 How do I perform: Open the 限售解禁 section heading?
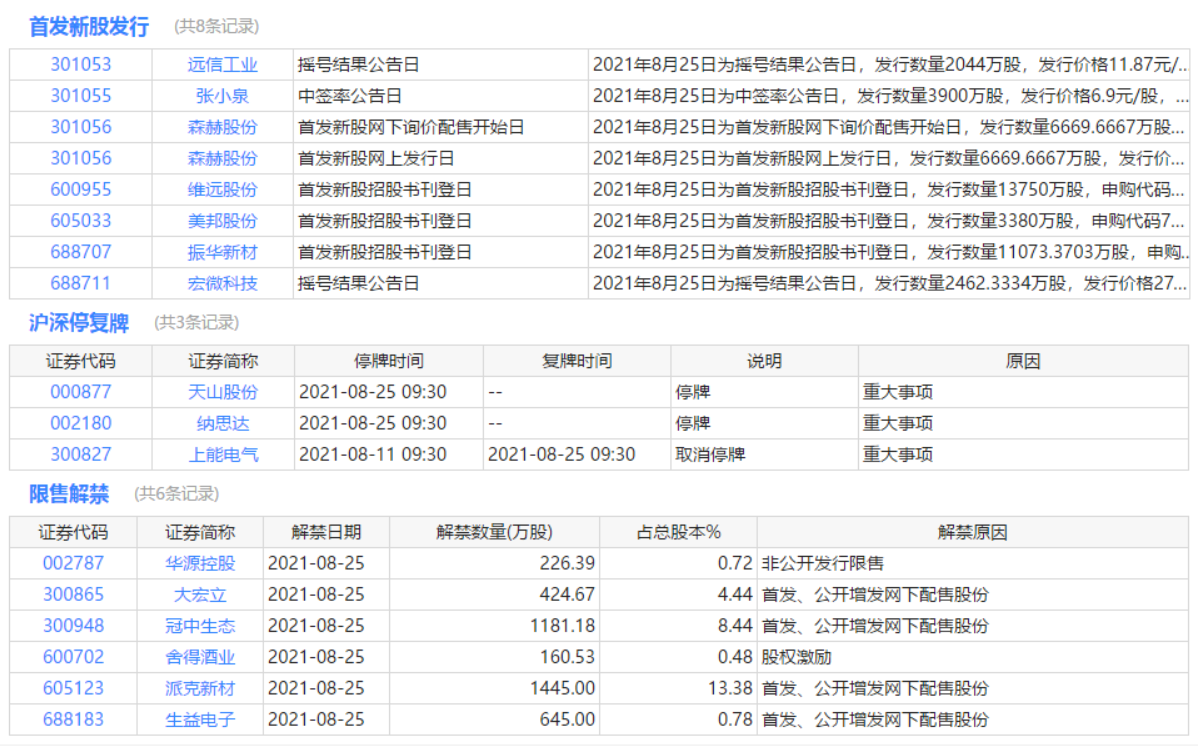[69, 494]
